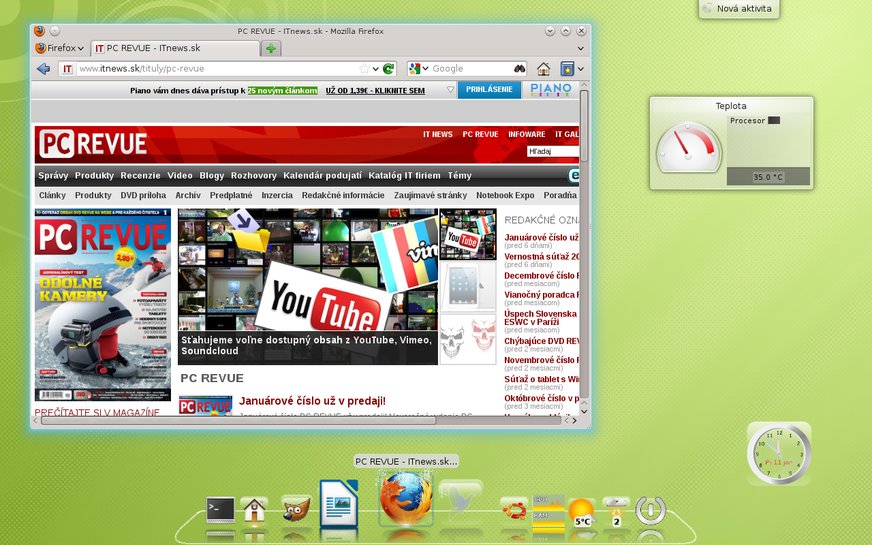Screen dimensions: 872x545
Task: Click the Nová aktivita button
Action: click(739, 9)
